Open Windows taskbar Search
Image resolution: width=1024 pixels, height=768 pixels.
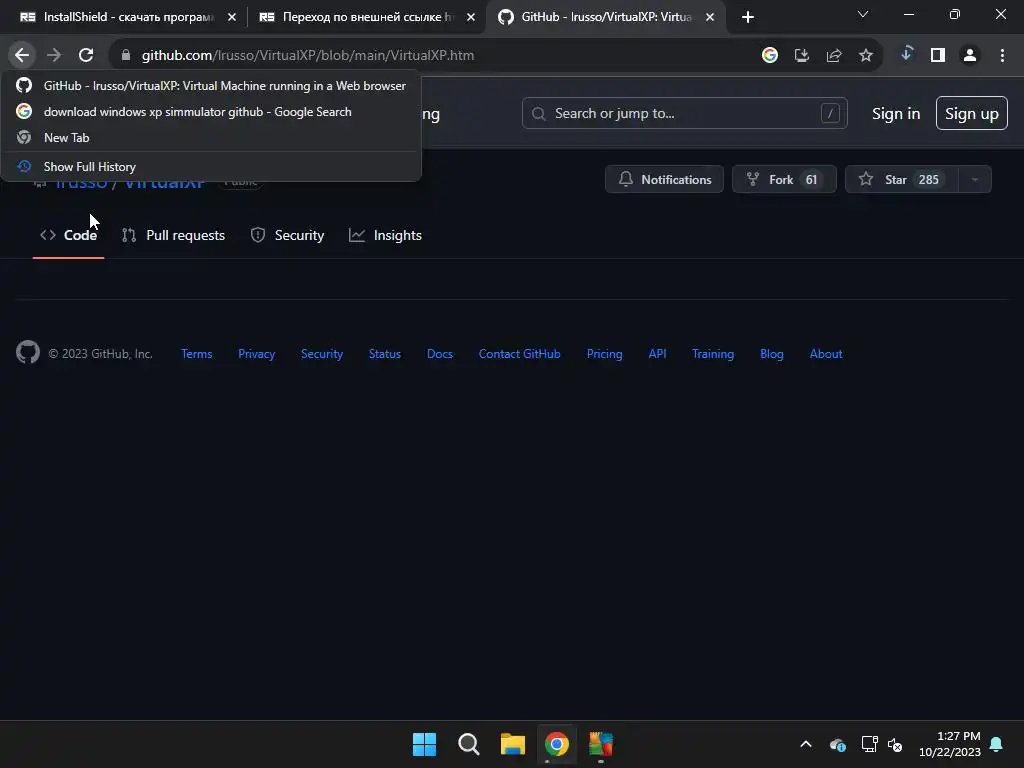tap(469, 744)
